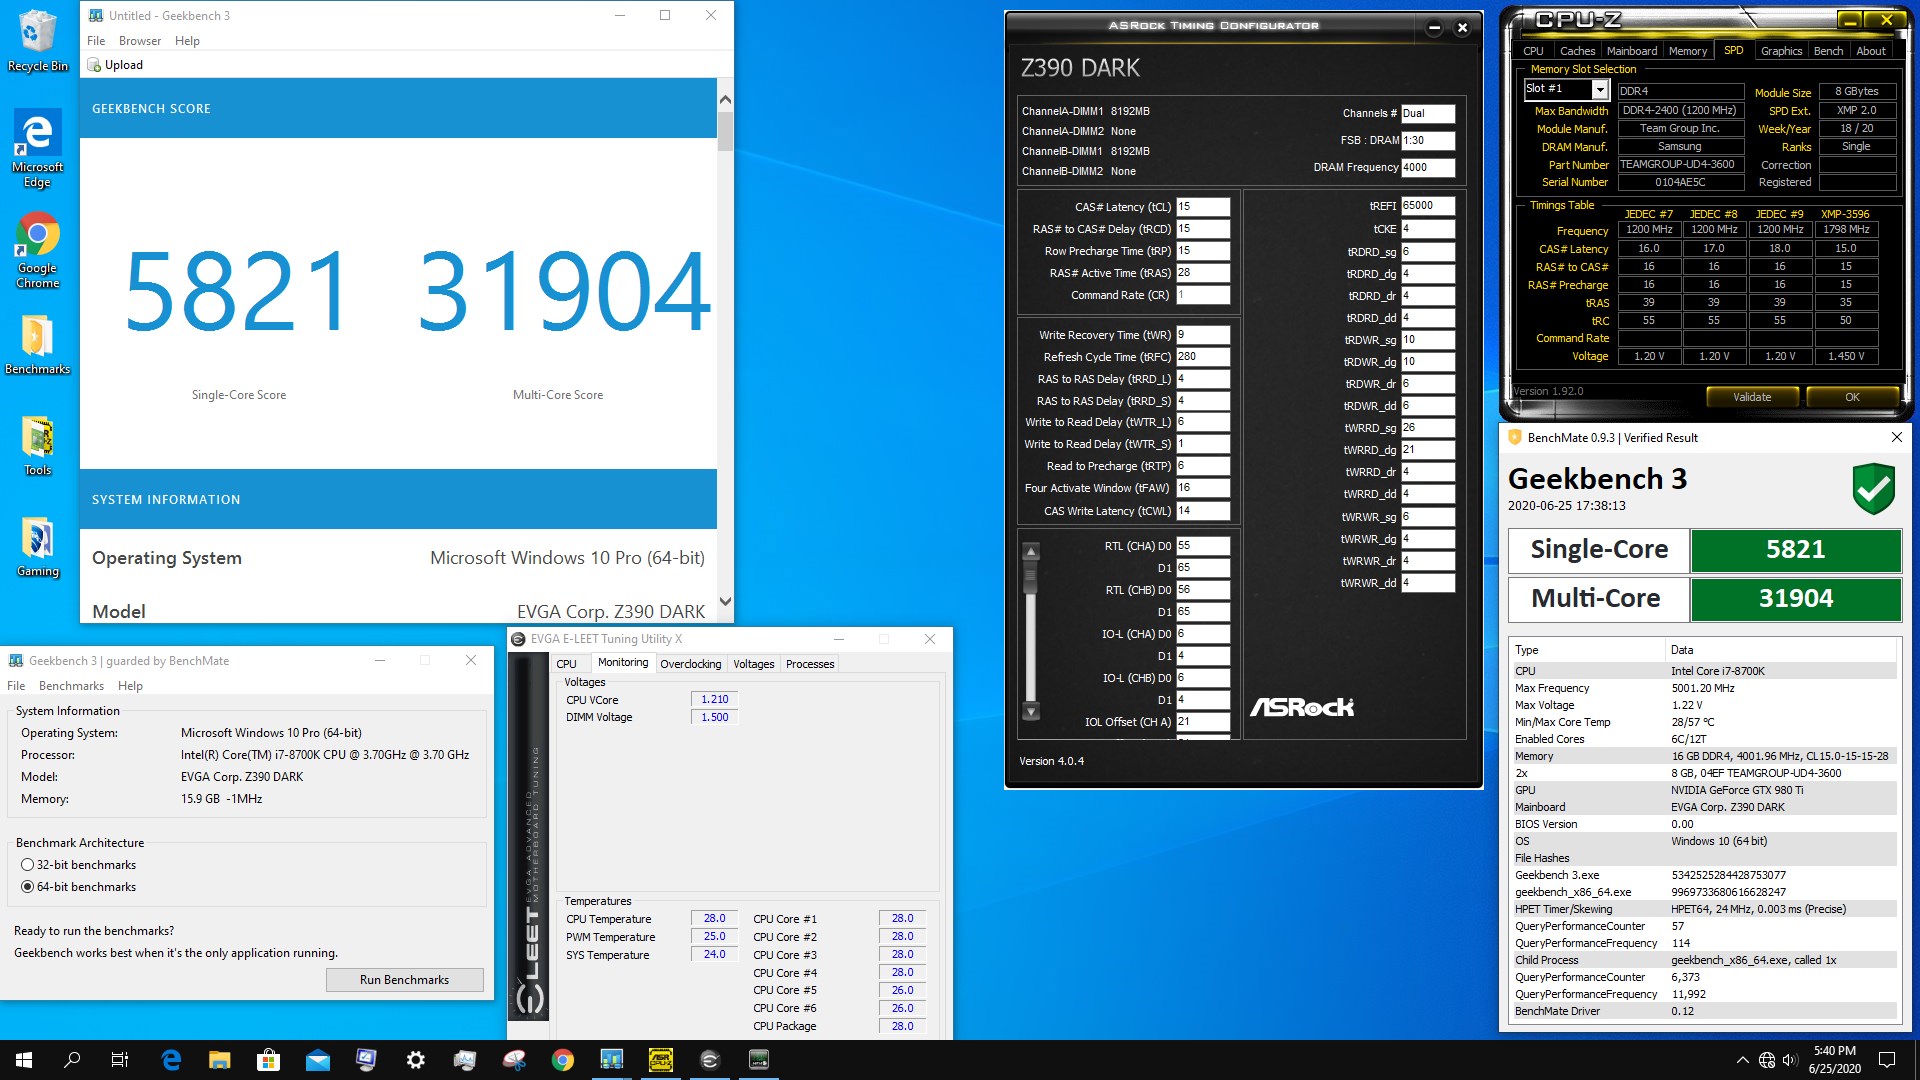Click DRAM Frequency field showing 4000
1920x1080 pixels.
(1428, 168)
